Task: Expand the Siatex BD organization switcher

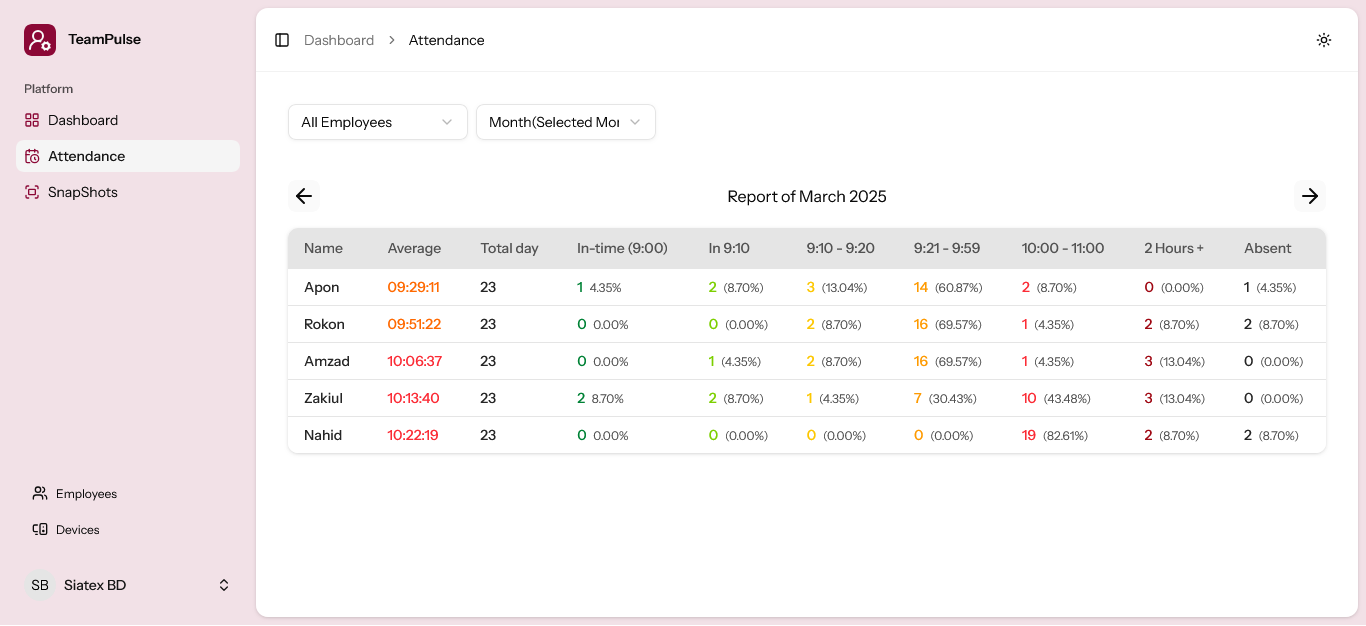Action: [x=224, y=585]
